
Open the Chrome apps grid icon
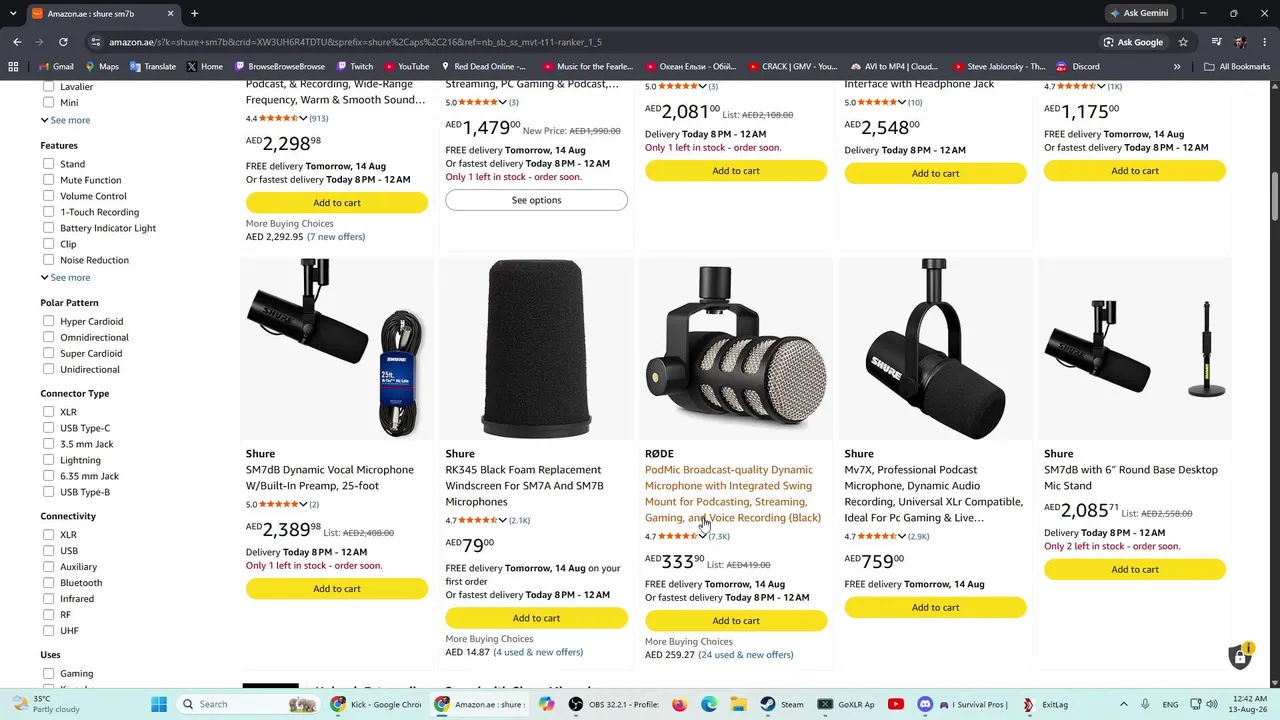click(13, 67)
